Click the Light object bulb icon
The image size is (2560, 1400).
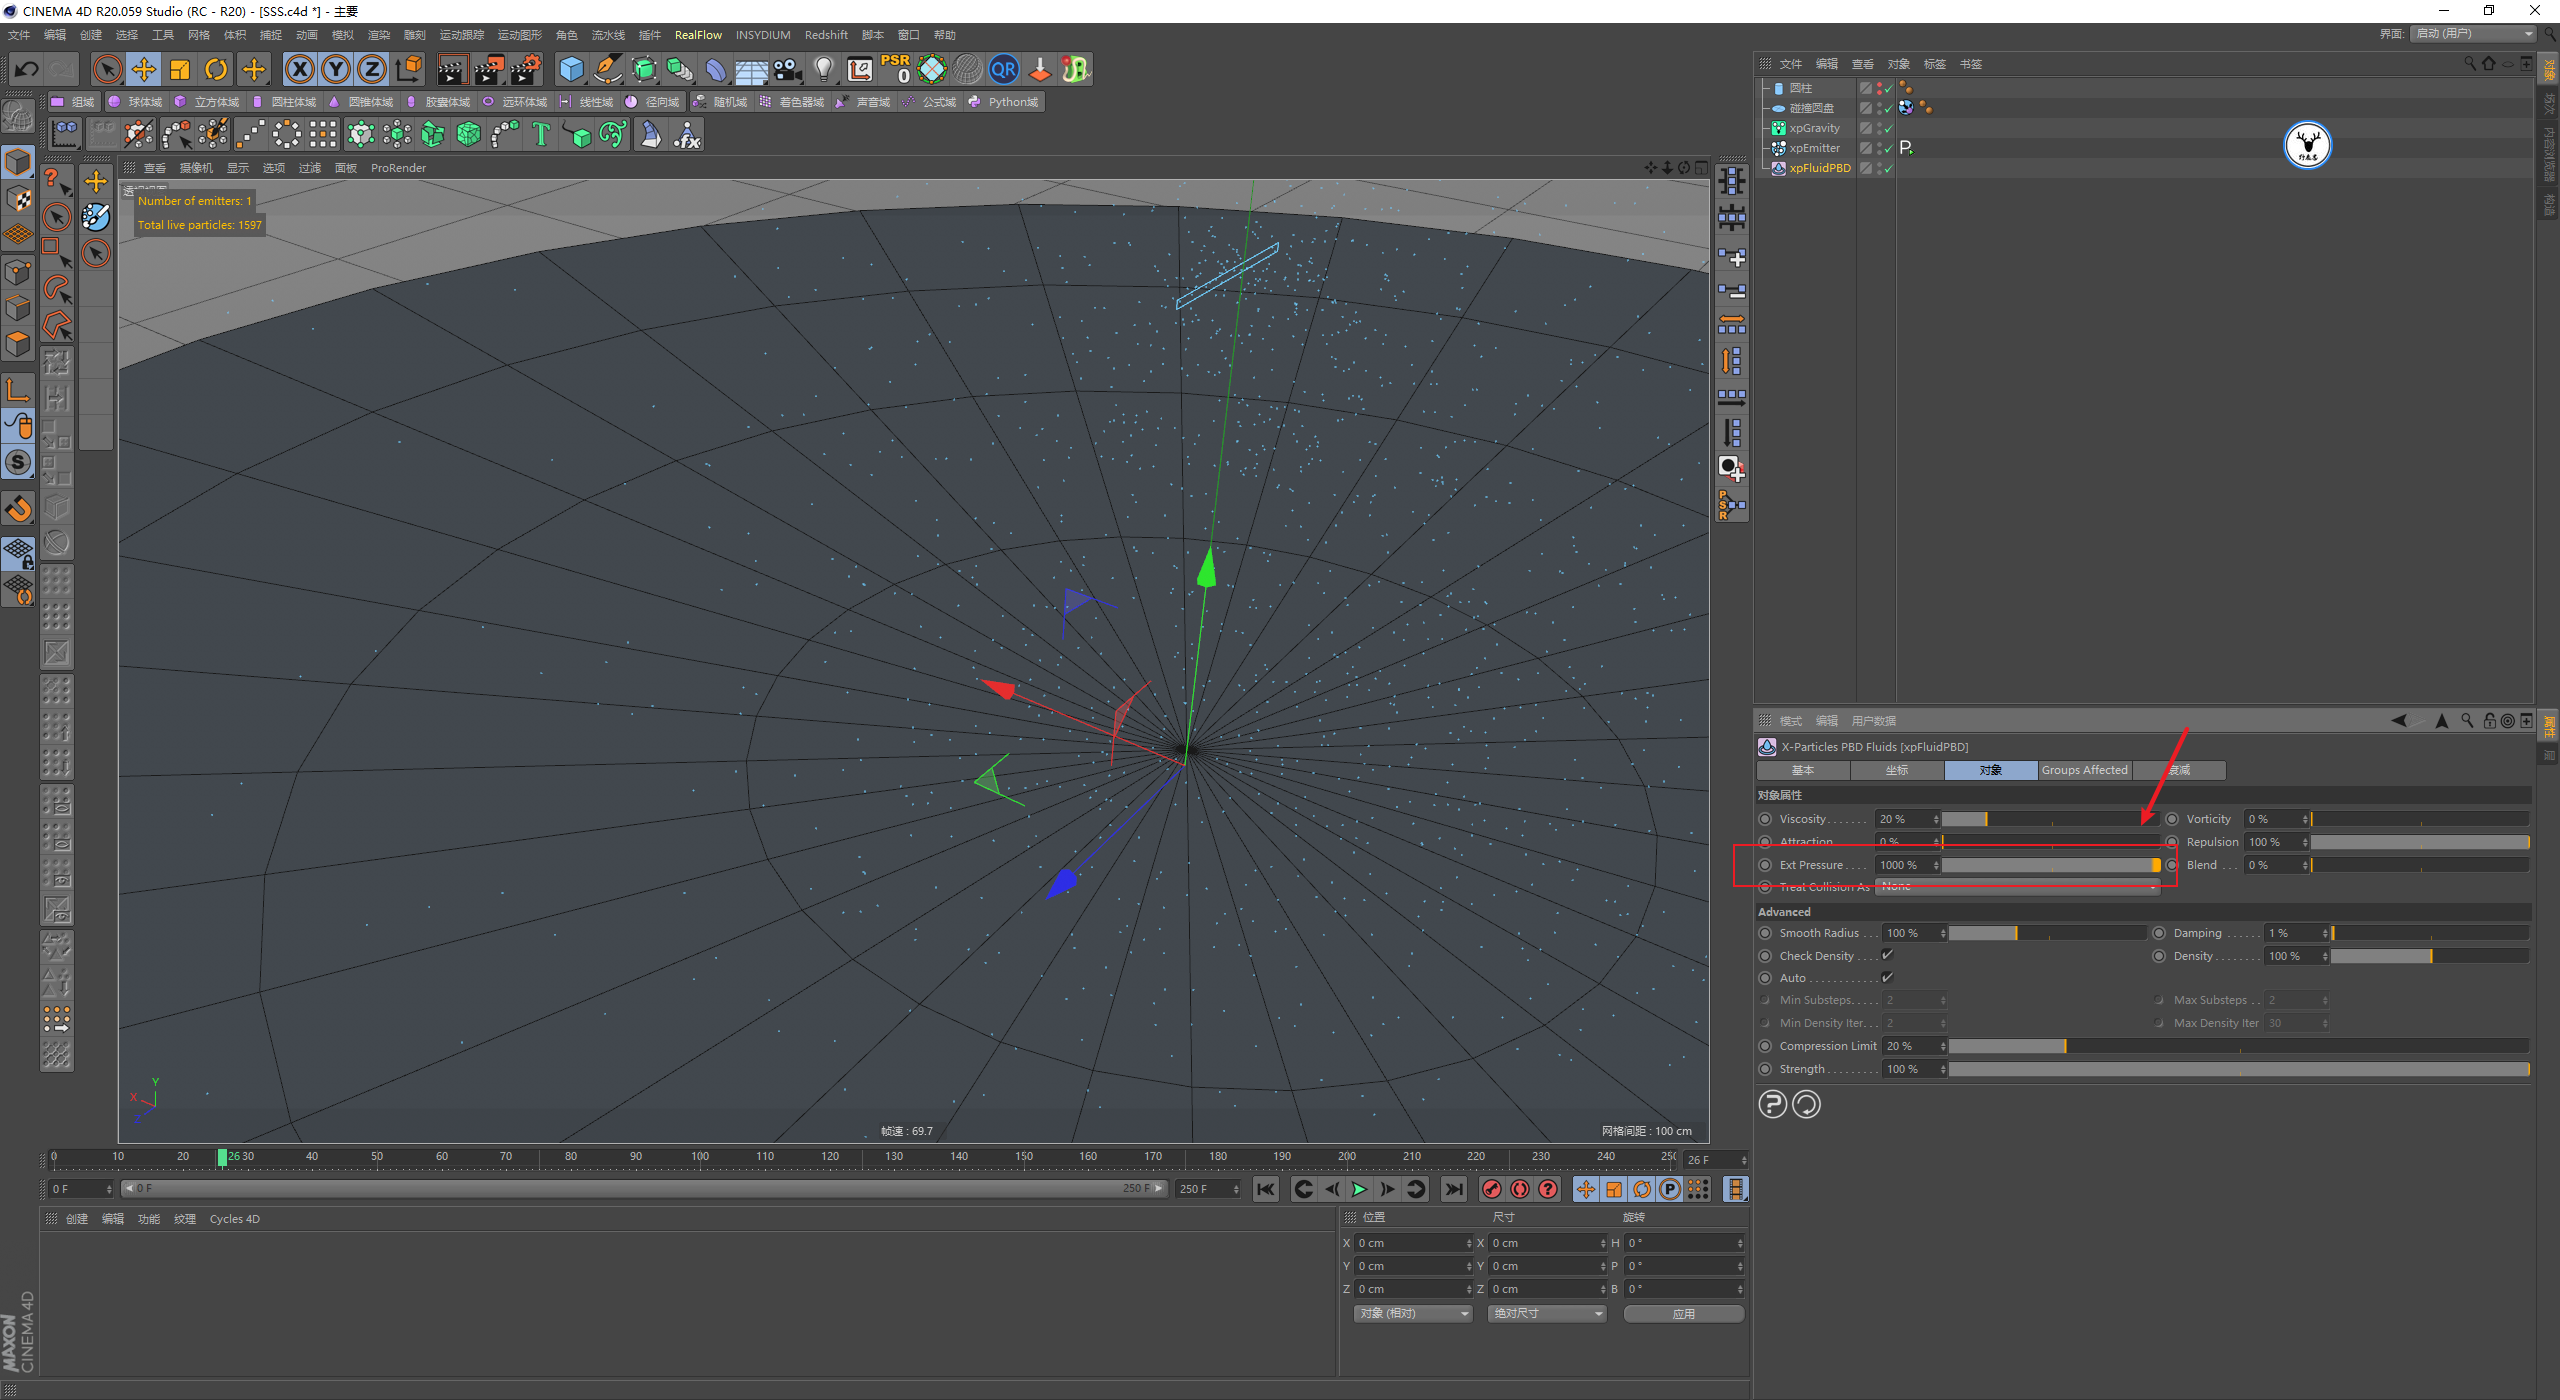point(823,69)
